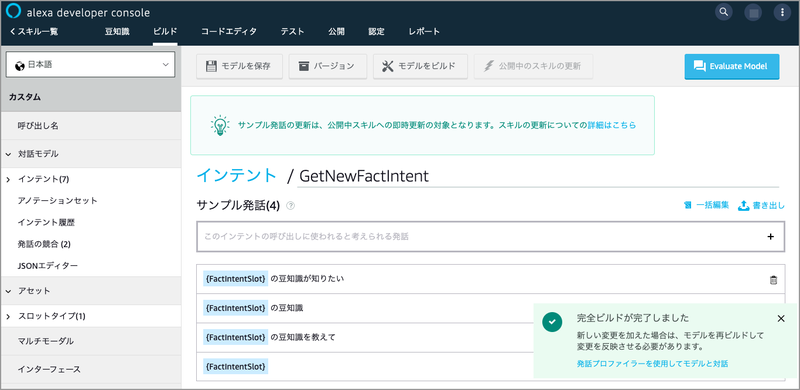Screen dimensions: 800x390
Task: Edit the GetNewFactIntent name field
Action: click(538, 177)
